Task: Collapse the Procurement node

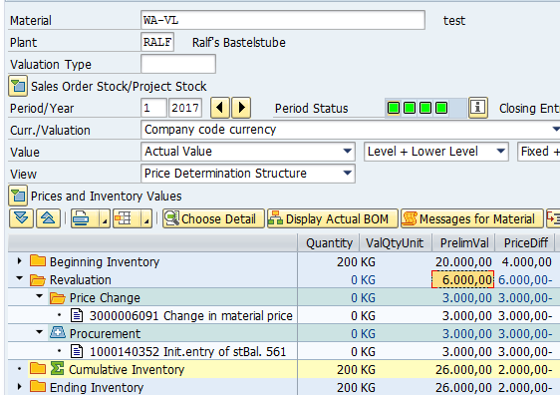Action: pyautogui.click(x=40, y=332)
